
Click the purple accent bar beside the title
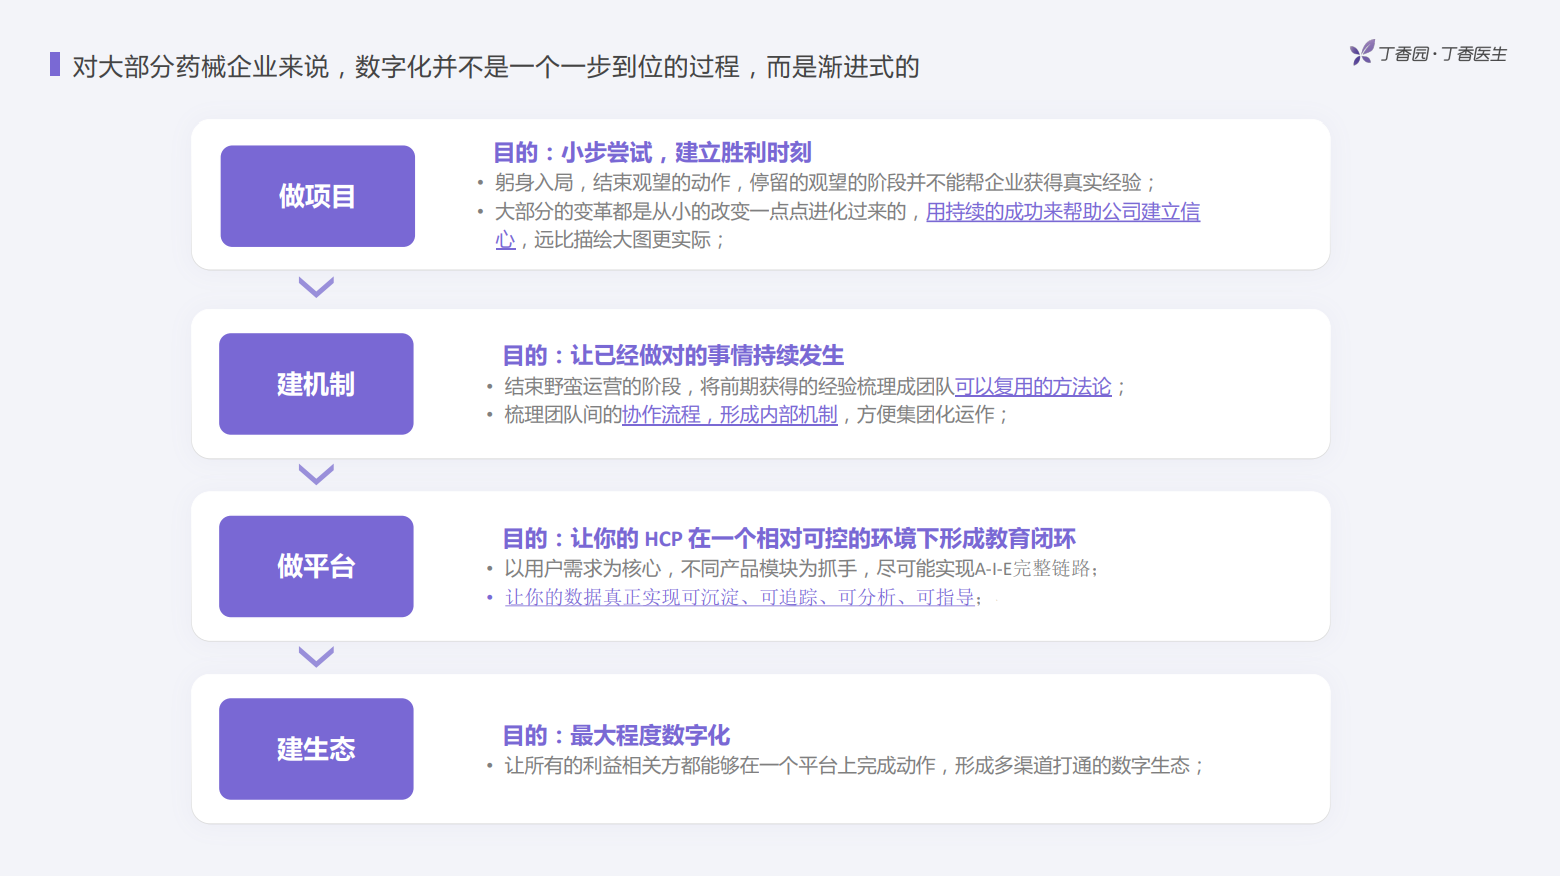point(54,66)
